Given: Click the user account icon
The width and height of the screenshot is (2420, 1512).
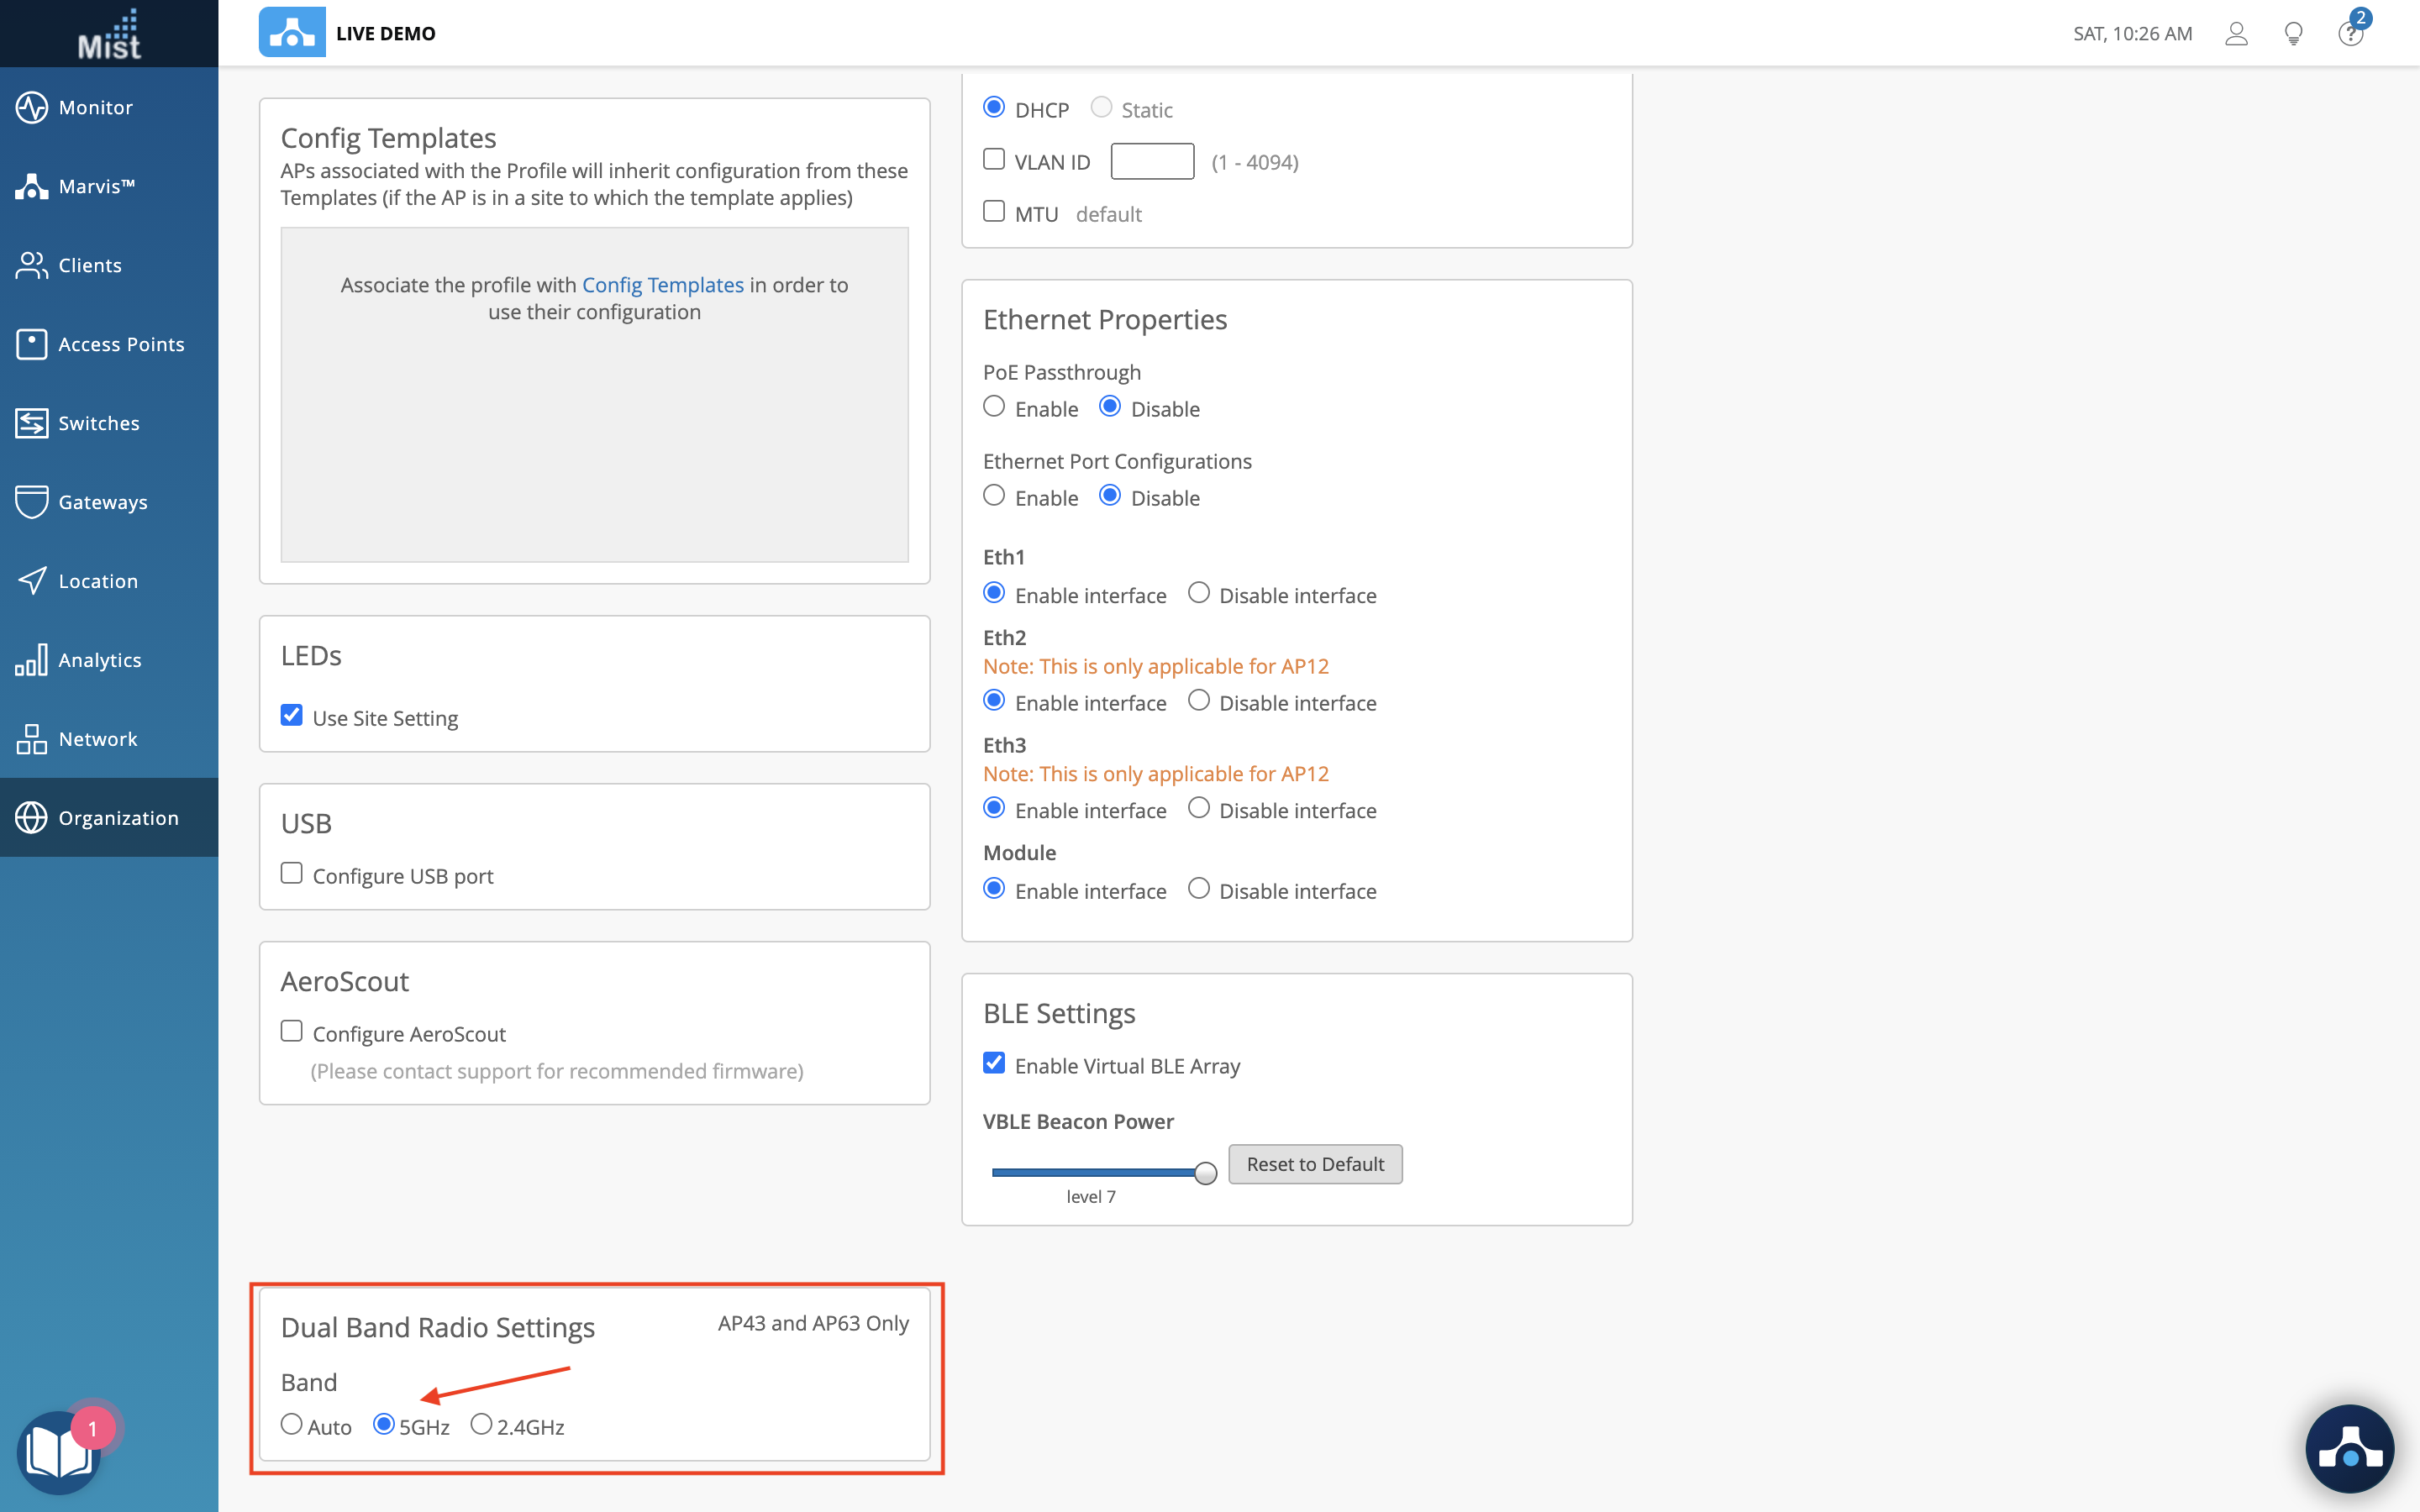Looking at the screenshot, I should (x=2236, y=34).
